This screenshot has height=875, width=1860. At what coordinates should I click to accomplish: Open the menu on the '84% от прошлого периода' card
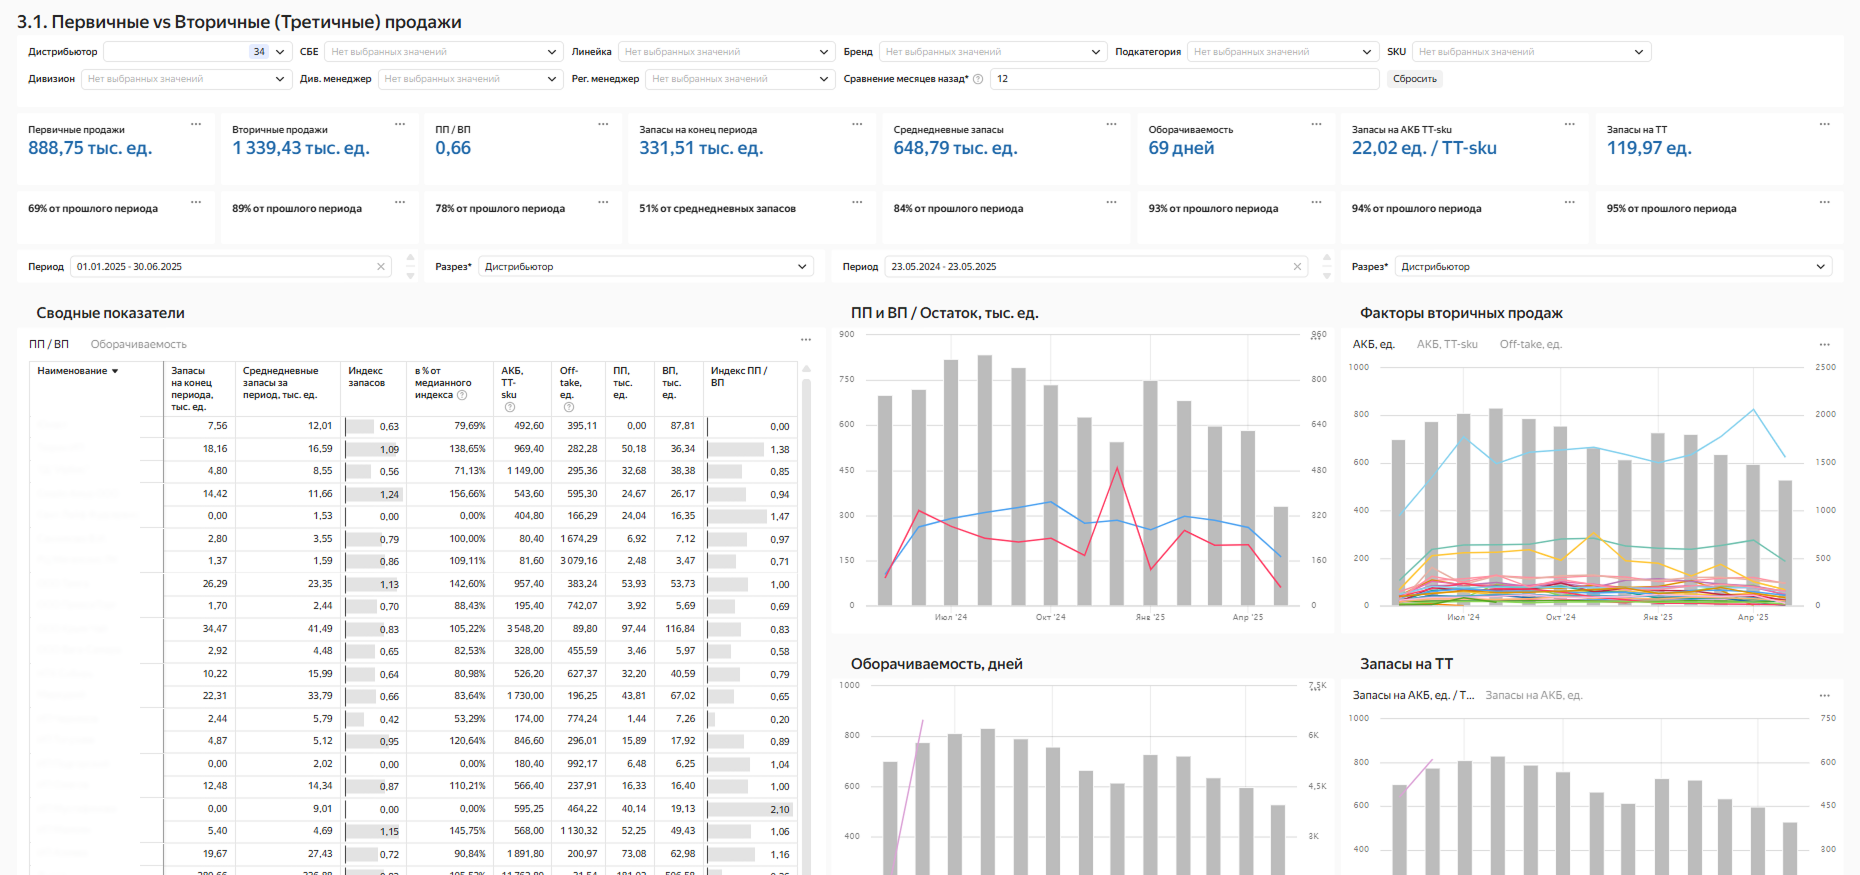(x=1111, y=202)
